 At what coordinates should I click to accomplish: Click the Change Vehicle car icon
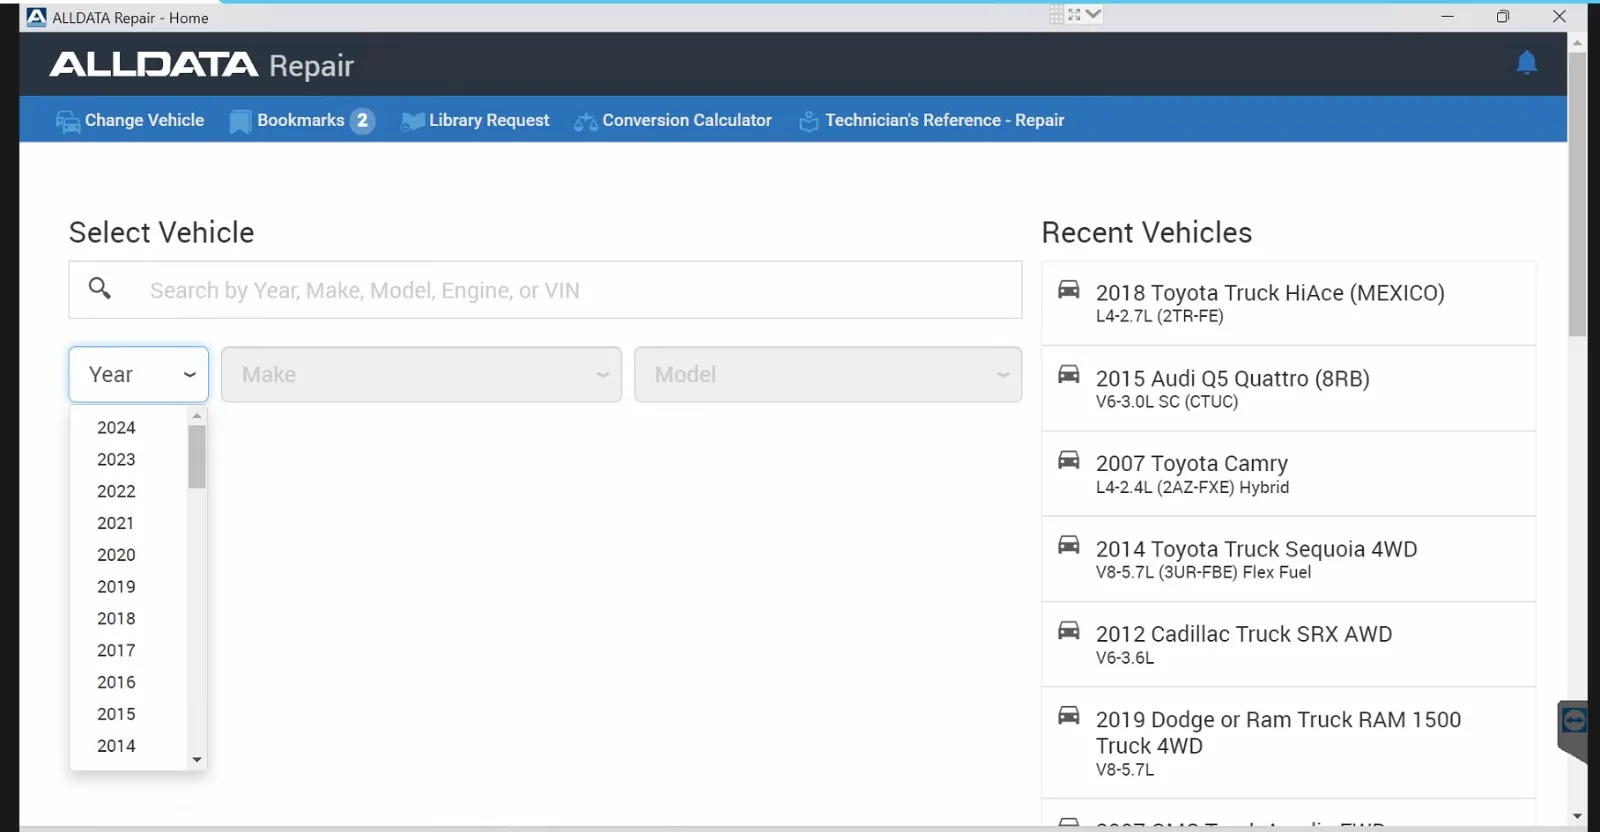pos(67,121)
